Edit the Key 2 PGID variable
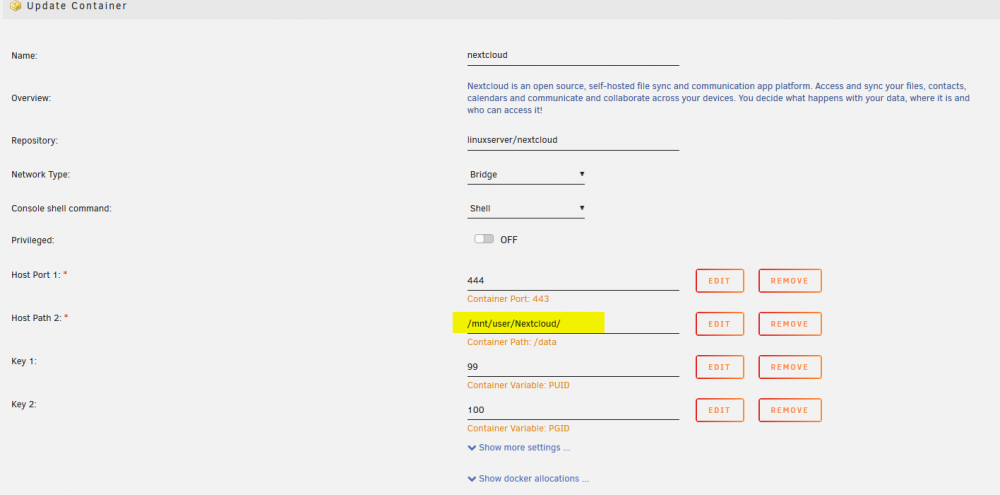1000x495 pixels. tap(719, 410)
